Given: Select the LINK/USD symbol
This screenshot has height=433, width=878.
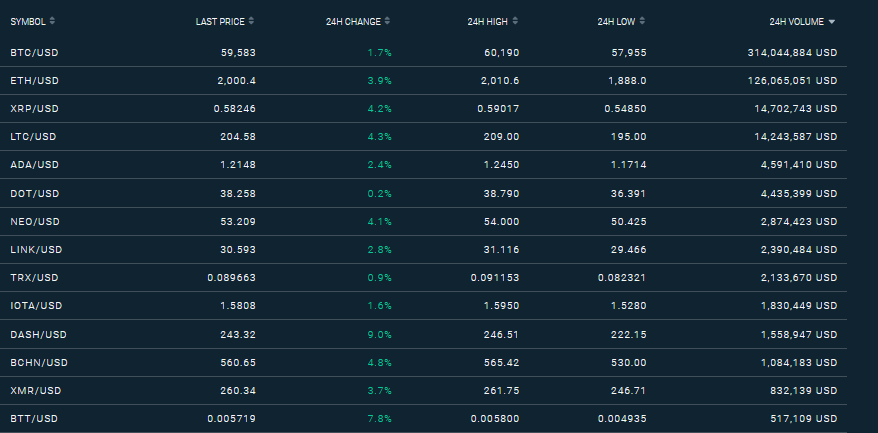Looking at the screenshot, I should pyautogui.click(x=36, y=250).
